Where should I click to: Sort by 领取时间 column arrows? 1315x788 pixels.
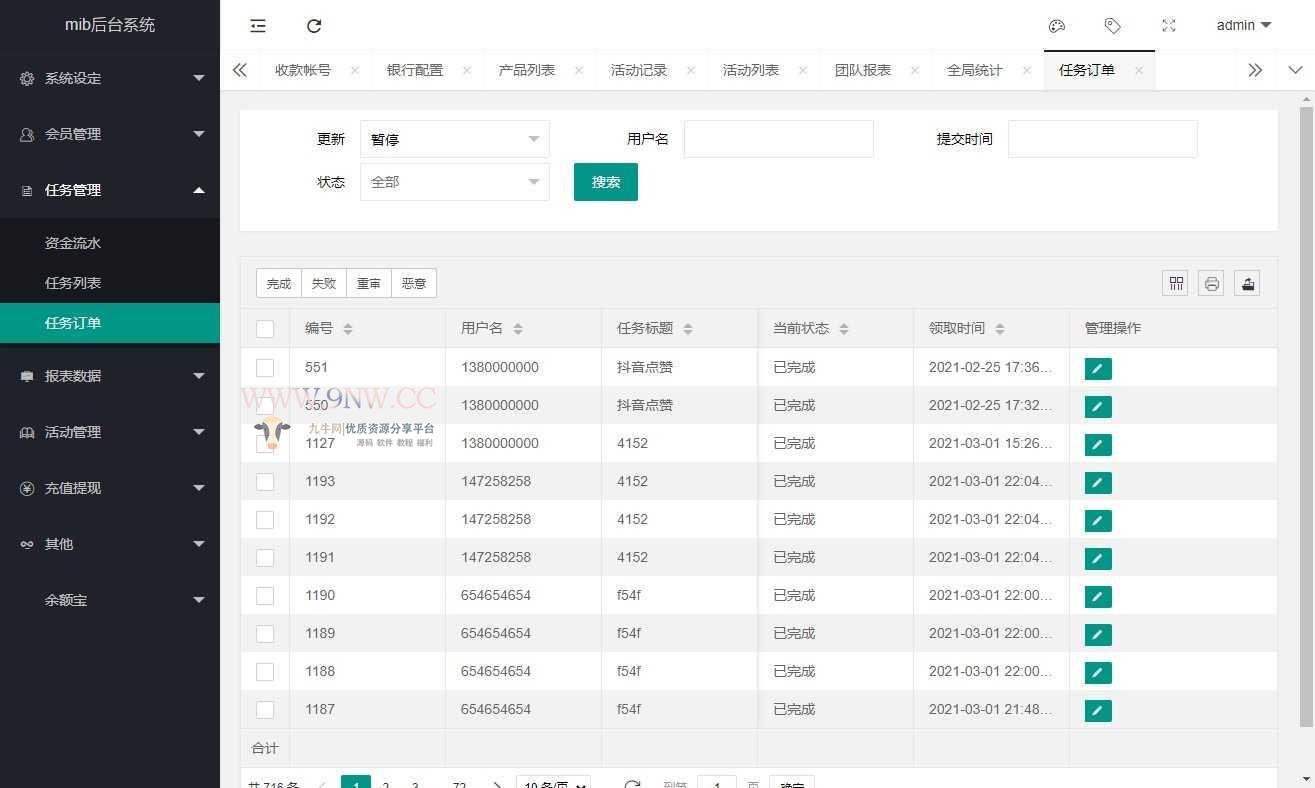point(1000,329)
